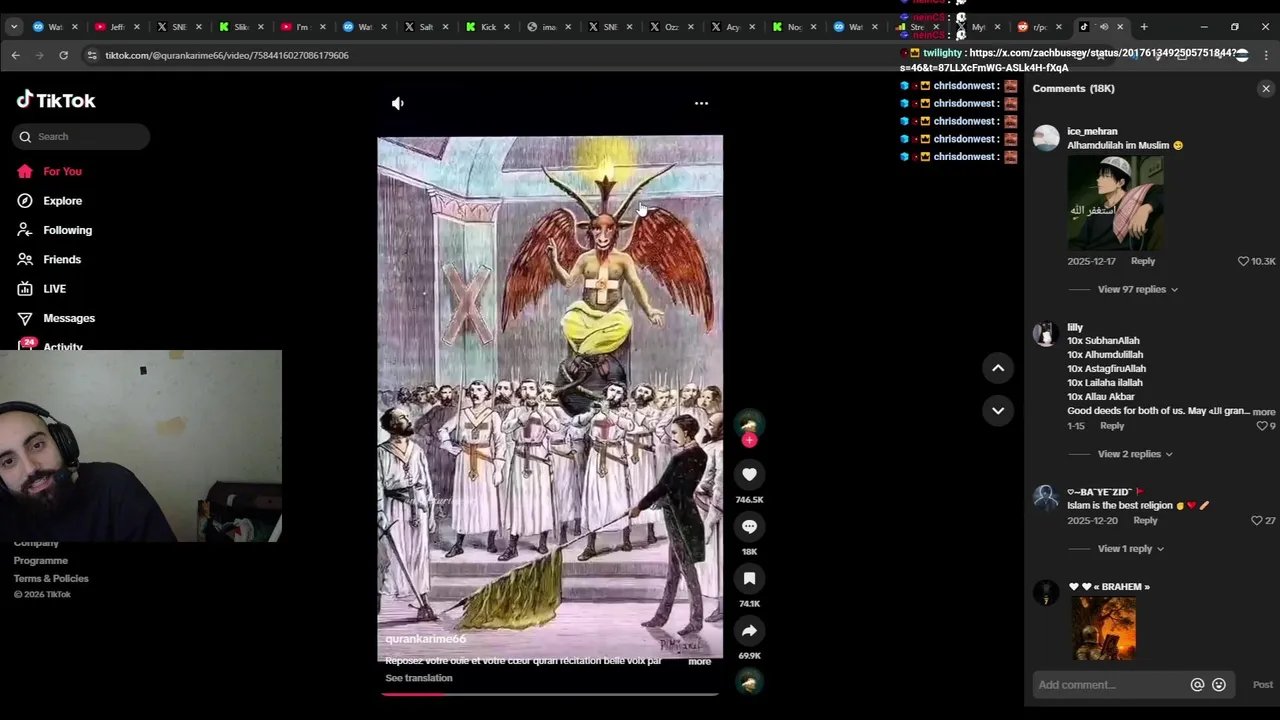Open the Programme footer link
The image size is (1280, 720).
(41, 561)
